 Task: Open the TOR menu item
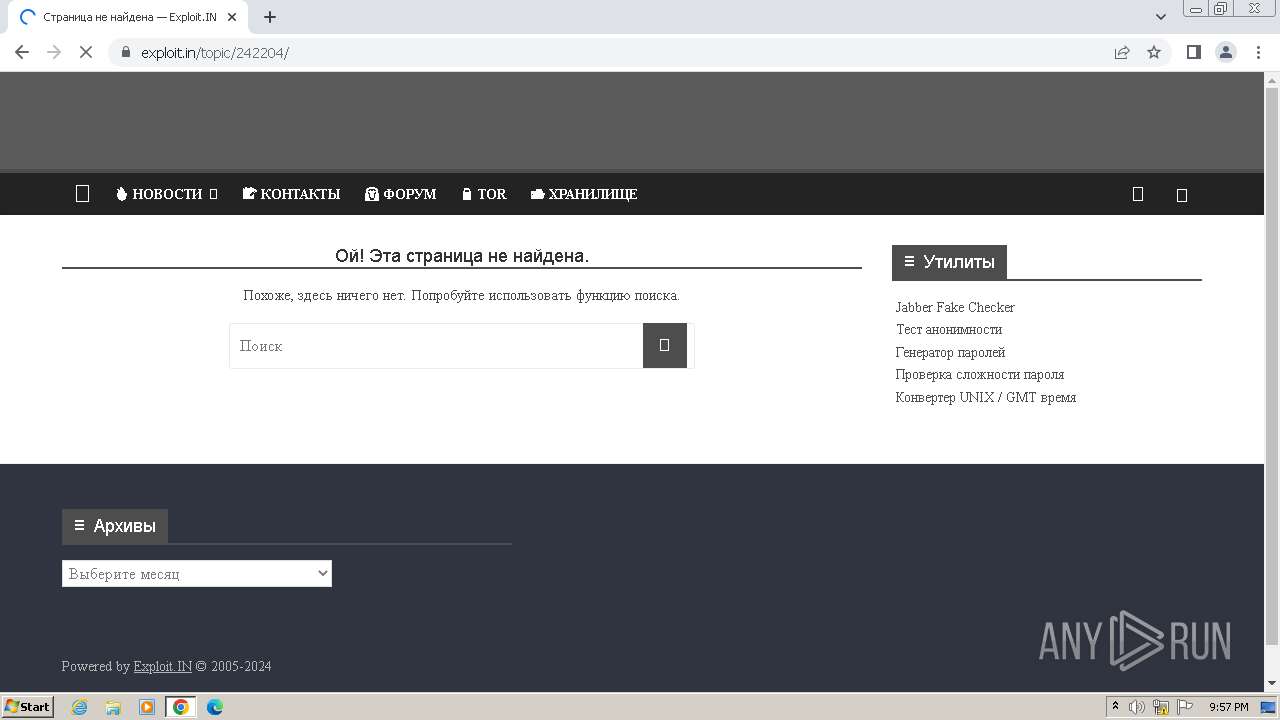tap(484, 194)
